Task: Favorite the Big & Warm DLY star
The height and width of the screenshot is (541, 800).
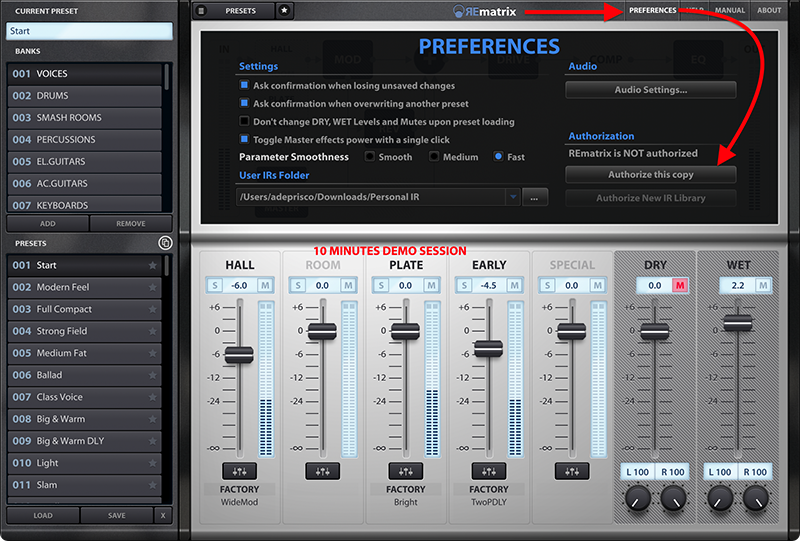Action: point(152,441)
